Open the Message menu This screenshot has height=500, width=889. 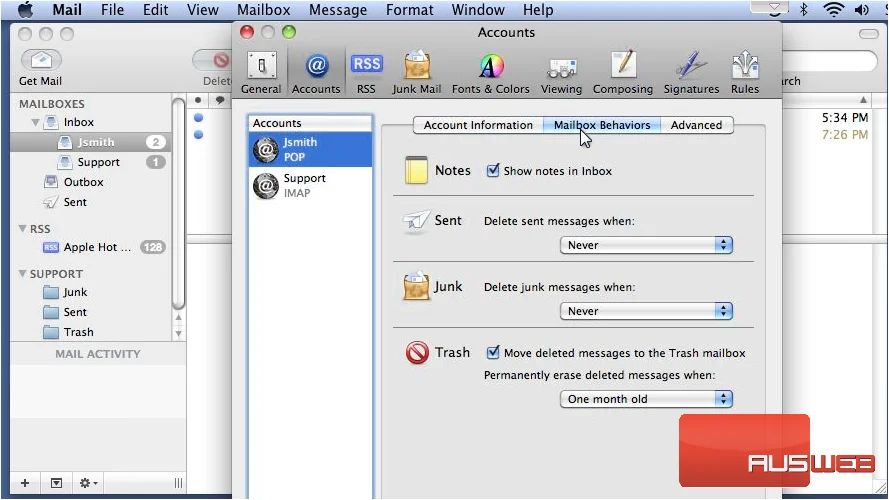[338, 10]
